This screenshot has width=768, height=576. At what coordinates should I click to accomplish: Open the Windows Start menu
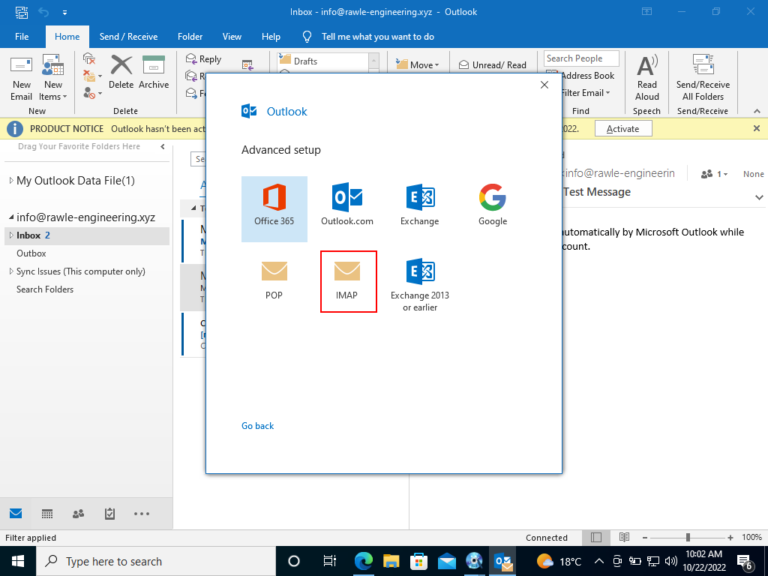click(x=18, y=561)
